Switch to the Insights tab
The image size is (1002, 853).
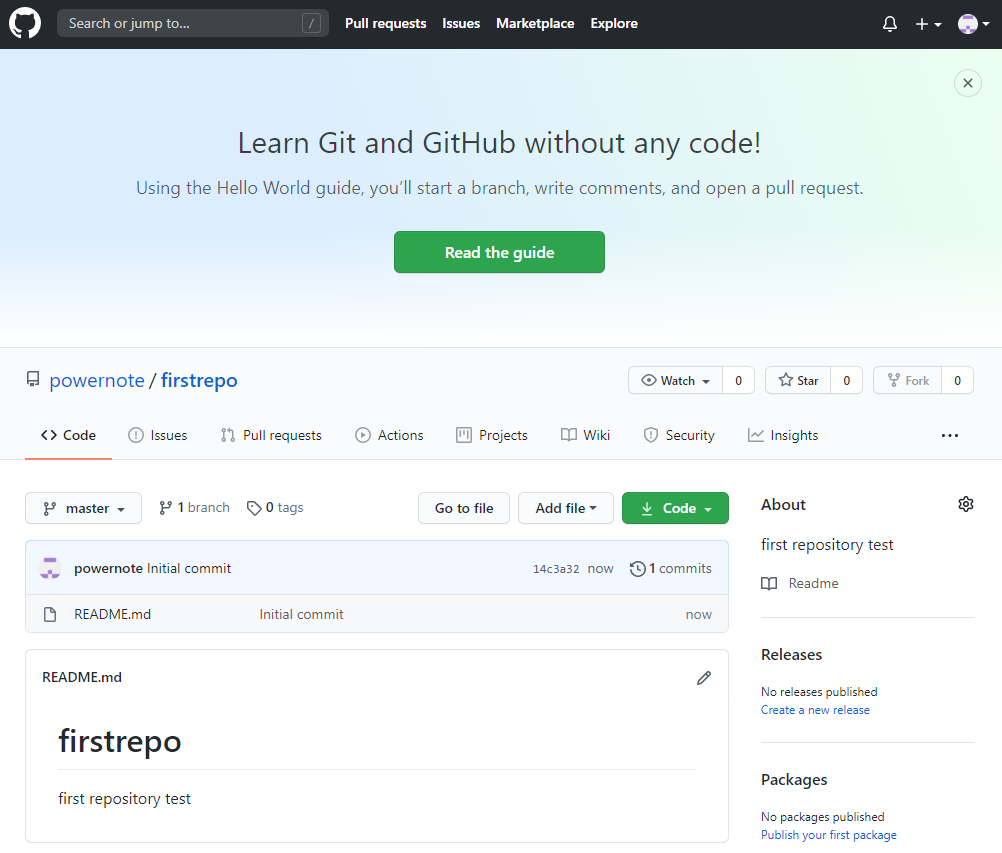point(783,435)
